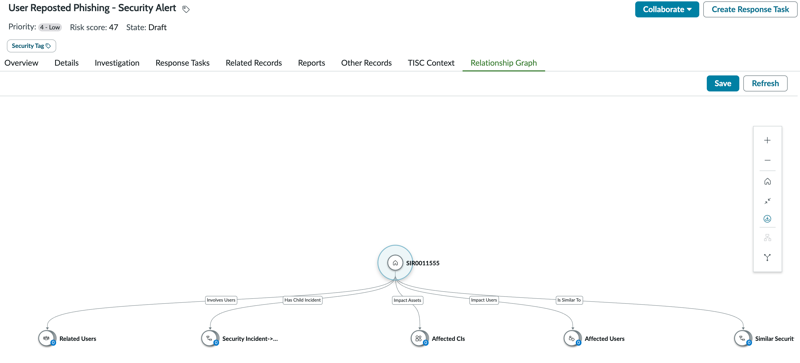This screenshot has width=800, height=363.
Task: Select the hierarchy layout icon
Action: [x=767, y=238]
